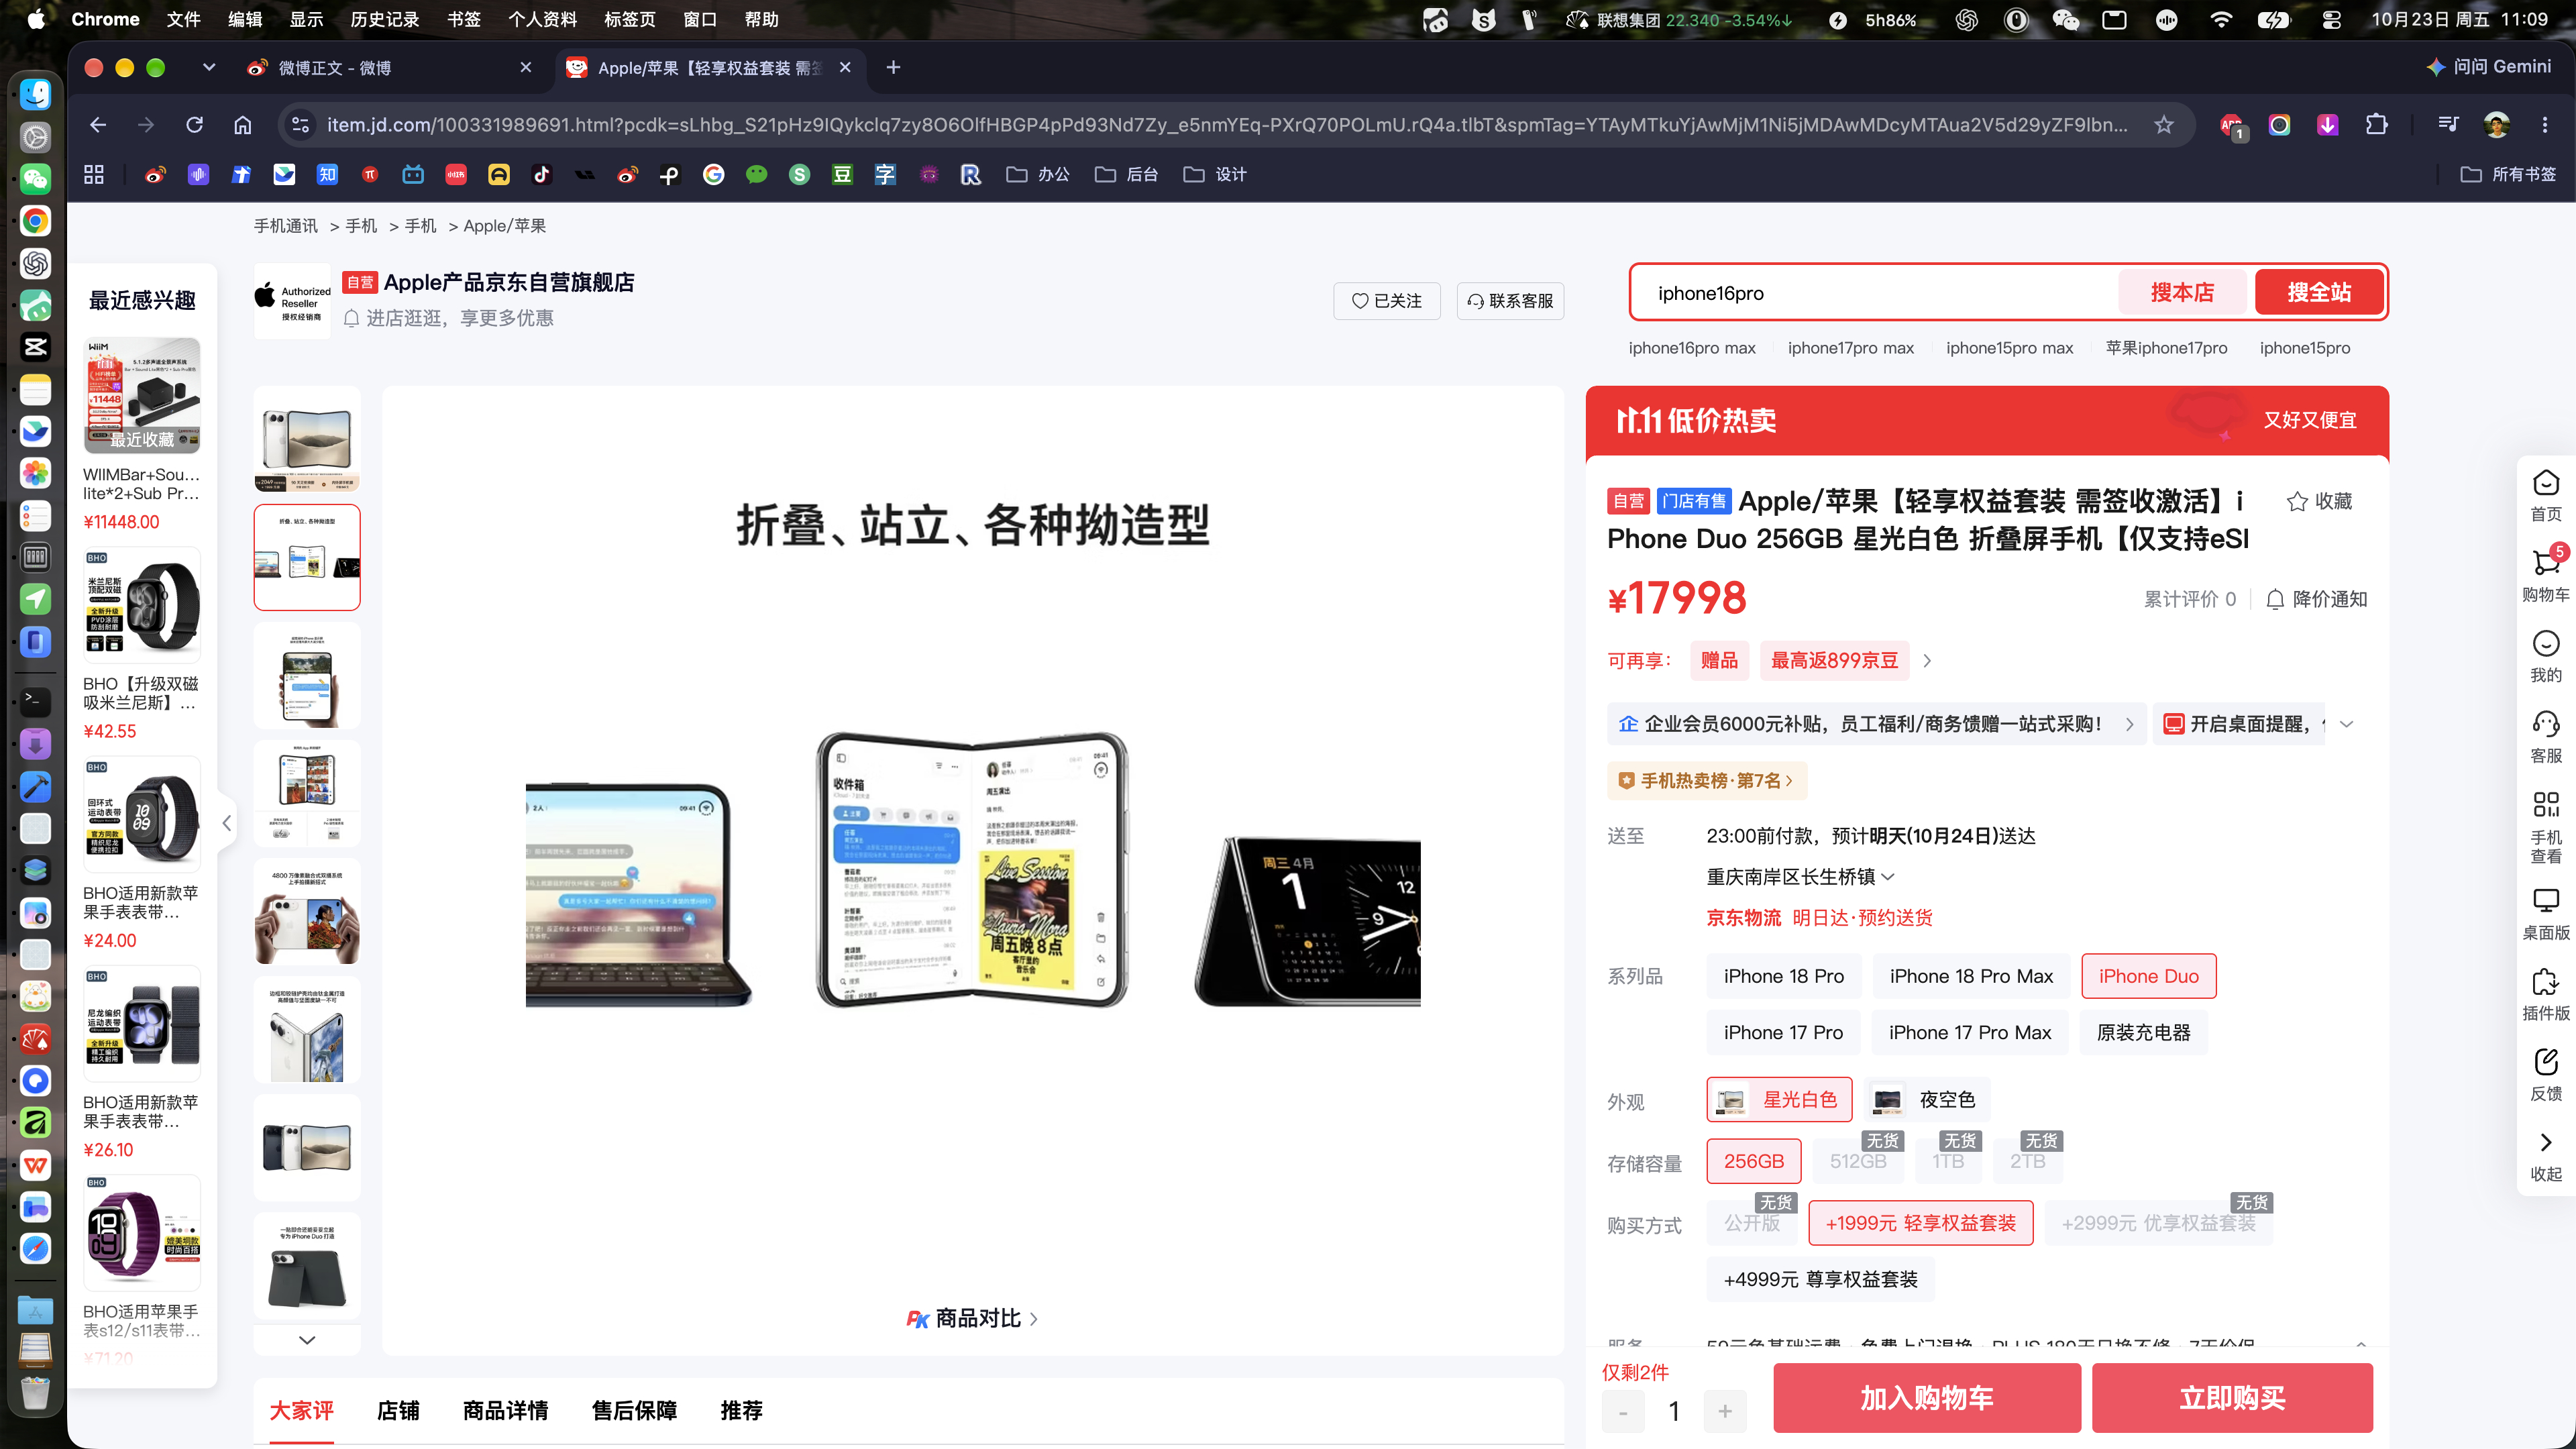Contact 客服 via the headset sidebar icon
The image size is (2576, 1449).
point(2545,724)
